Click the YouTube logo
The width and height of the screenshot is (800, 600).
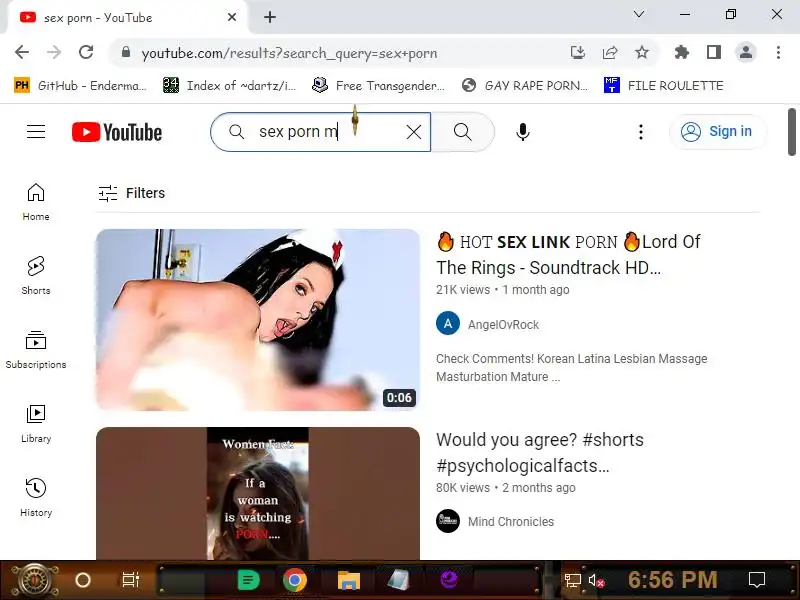(x=117, y=132)
